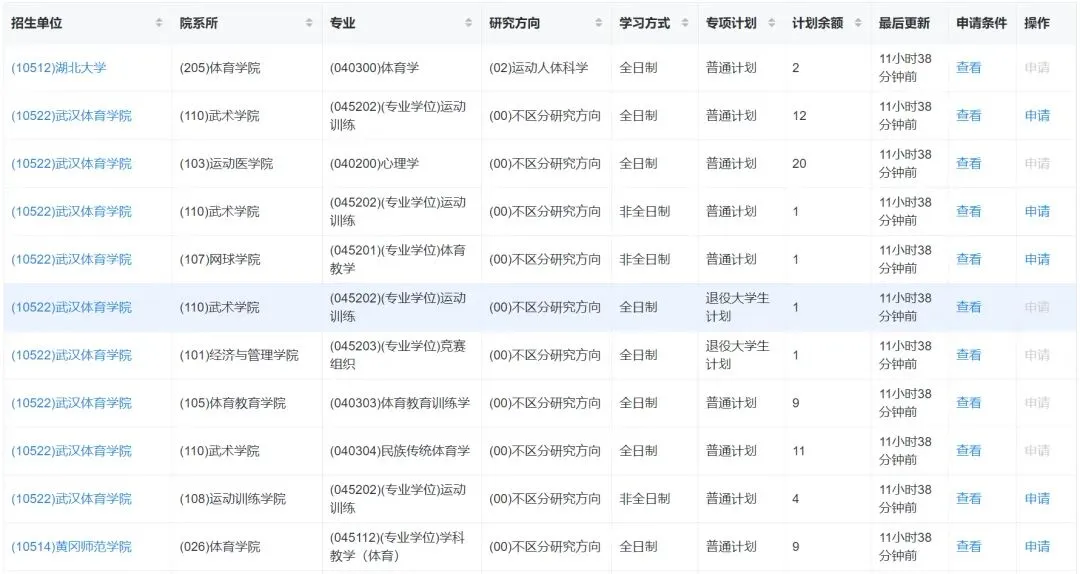This screenshot has width=1080, height=574.
Task: Sort table by 研究方向 column arrows
Action: pos(599,23)
